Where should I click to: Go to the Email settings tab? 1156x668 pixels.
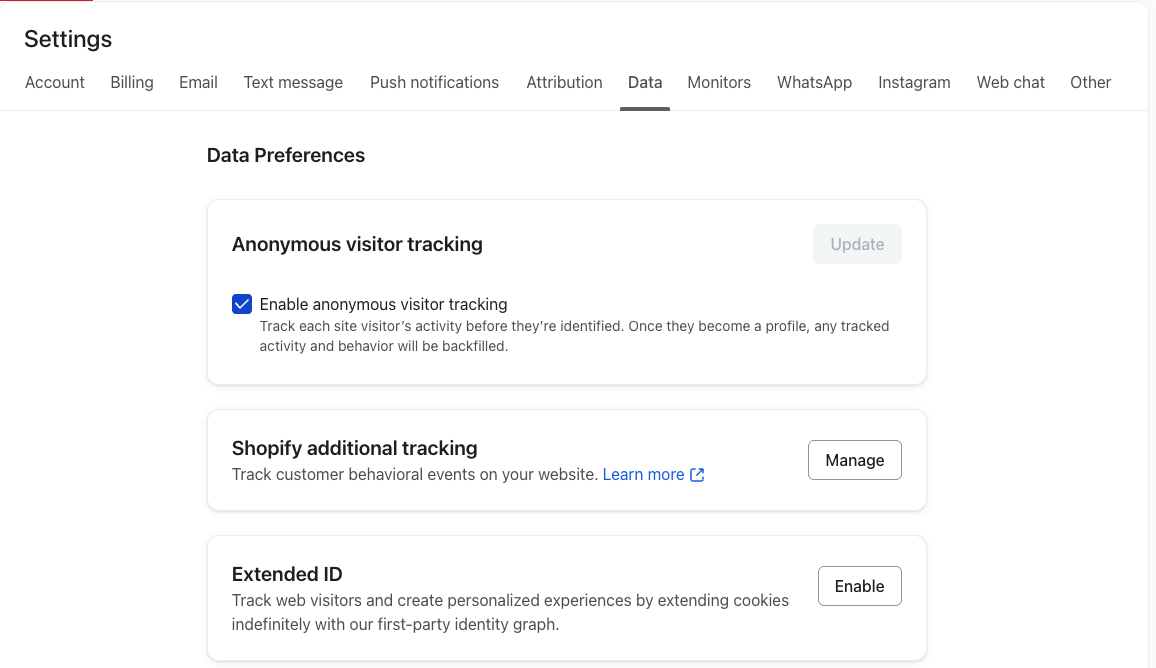point(198,83)
